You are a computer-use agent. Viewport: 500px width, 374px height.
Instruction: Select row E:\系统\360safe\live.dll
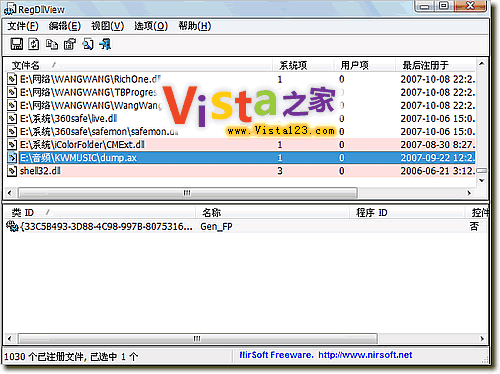241,118
